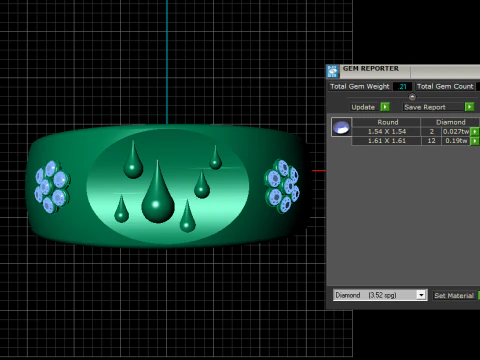Select the 1.54 X 1.54 size cell
The width and height of the screenshot is (480, 360).
(x=387, y=132)
